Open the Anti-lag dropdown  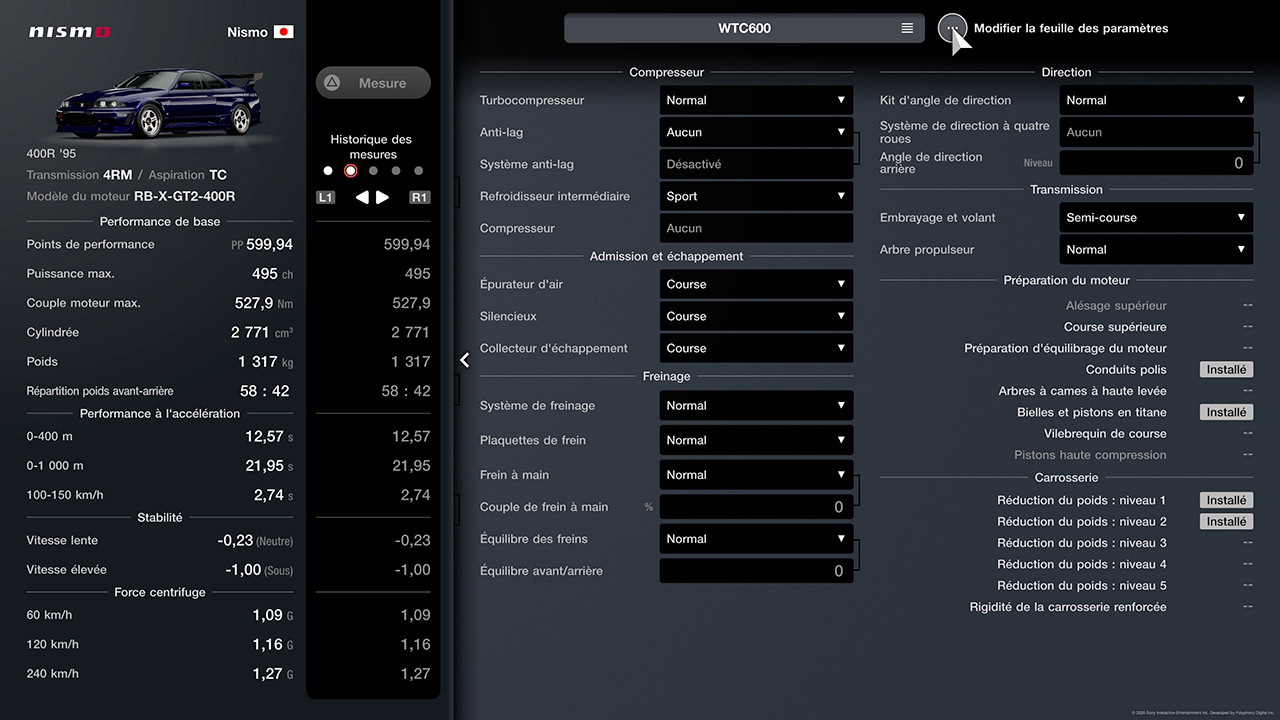pos(756,132)
